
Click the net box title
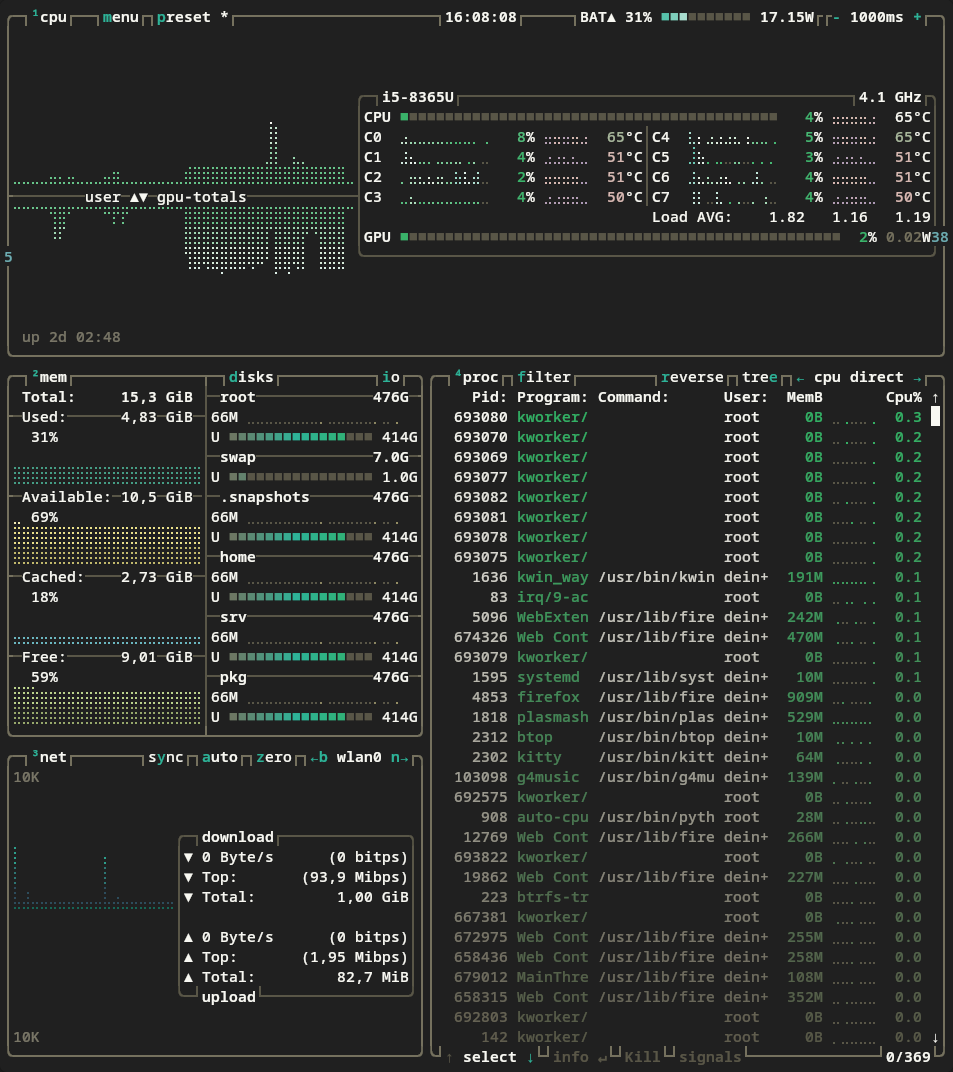tap(49, 757)
